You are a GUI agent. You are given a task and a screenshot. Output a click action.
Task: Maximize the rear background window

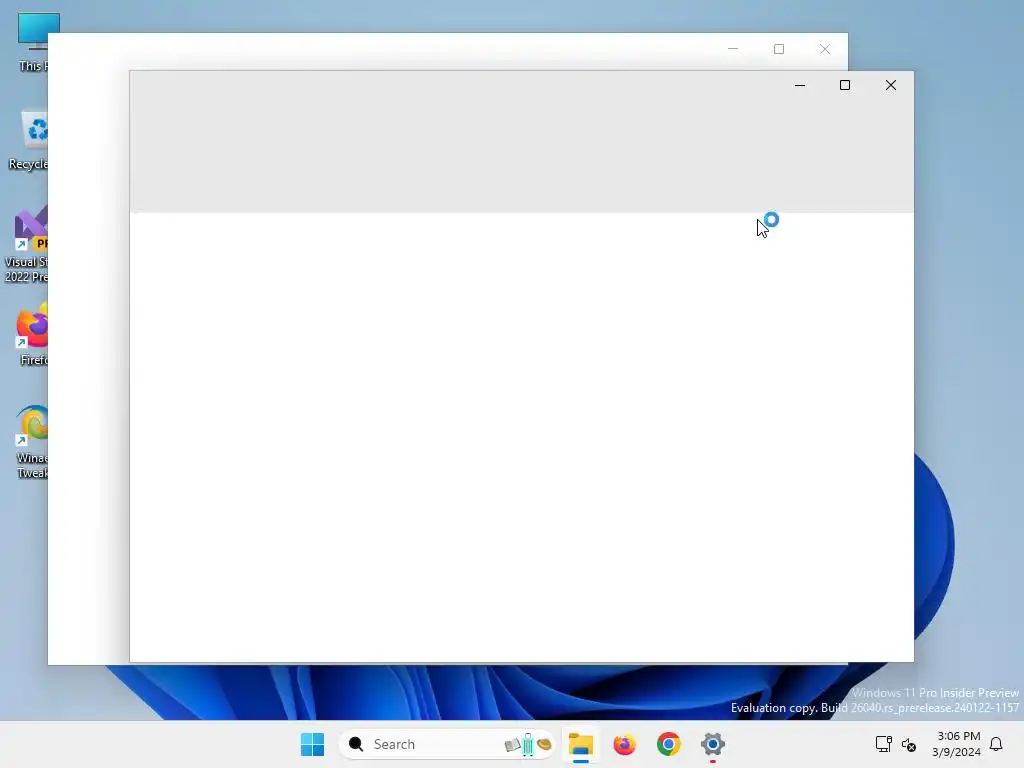click(778, 49)
